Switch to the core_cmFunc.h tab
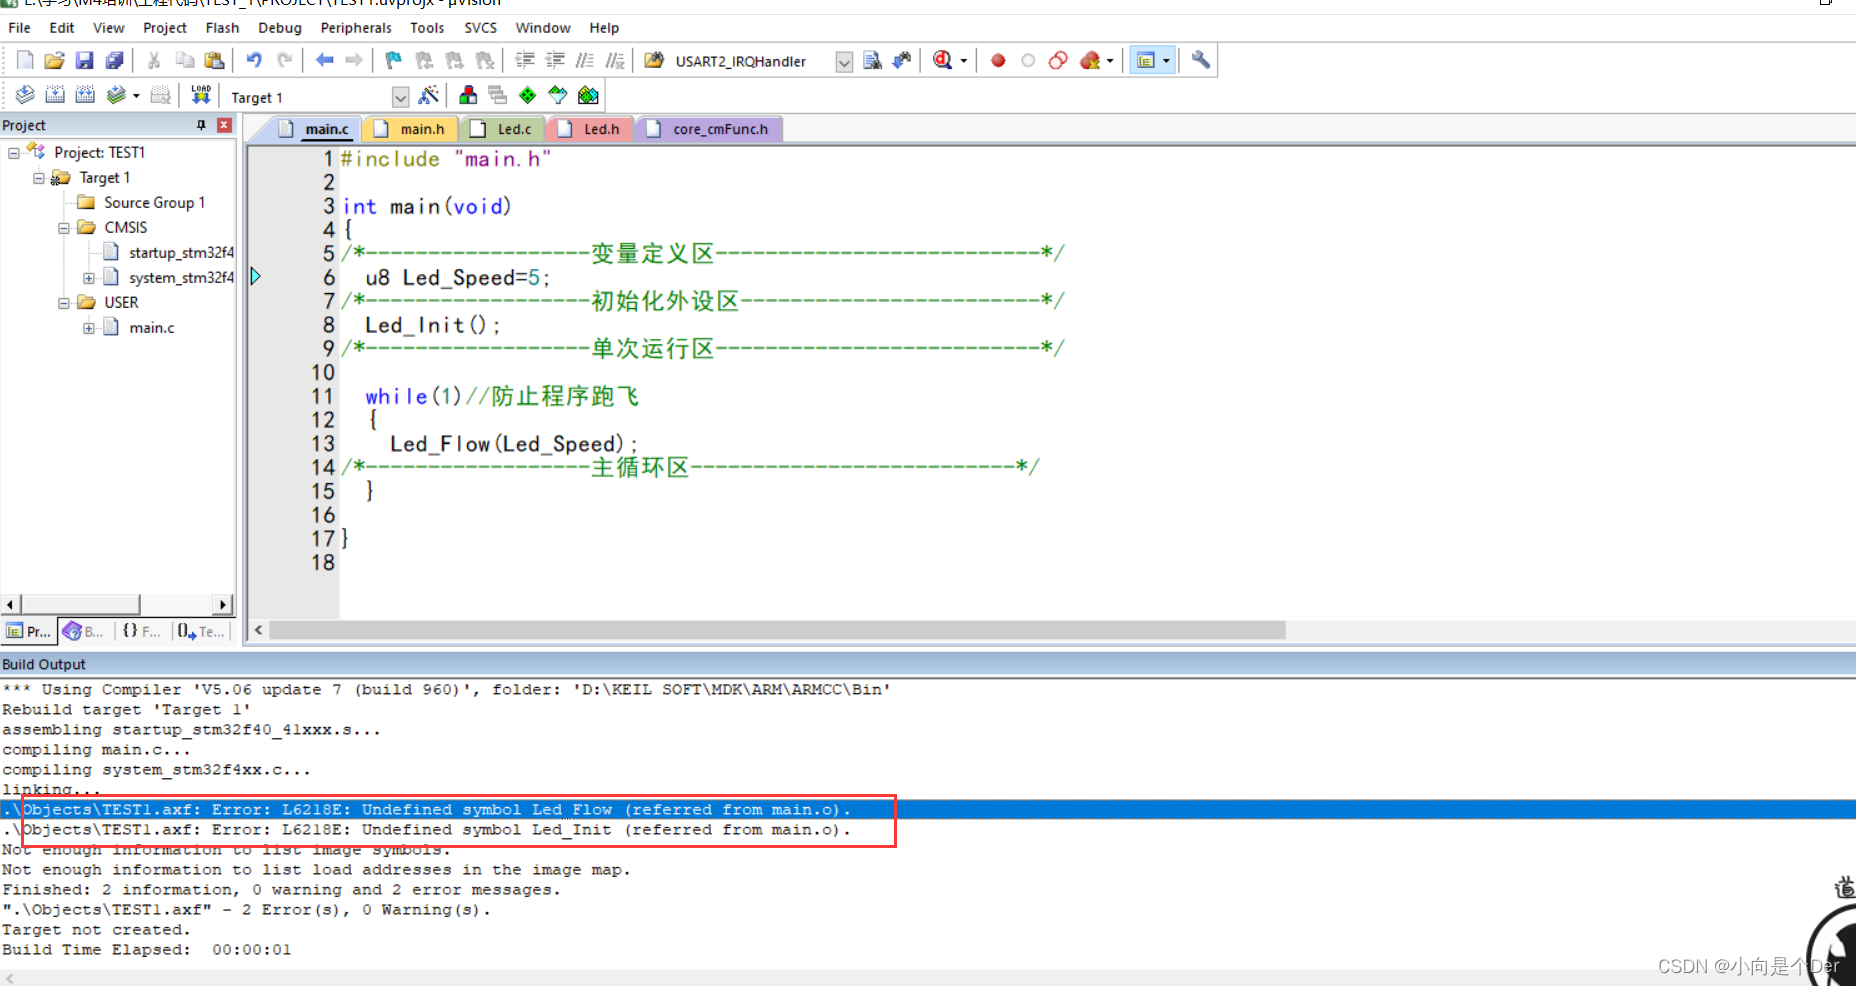The image size is (1856, 986). point(709,129)
